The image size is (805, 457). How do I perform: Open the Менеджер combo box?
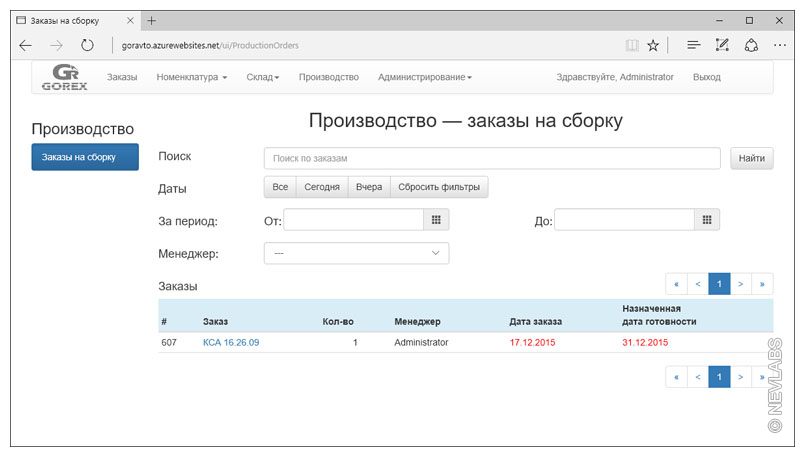coord(356,254)
